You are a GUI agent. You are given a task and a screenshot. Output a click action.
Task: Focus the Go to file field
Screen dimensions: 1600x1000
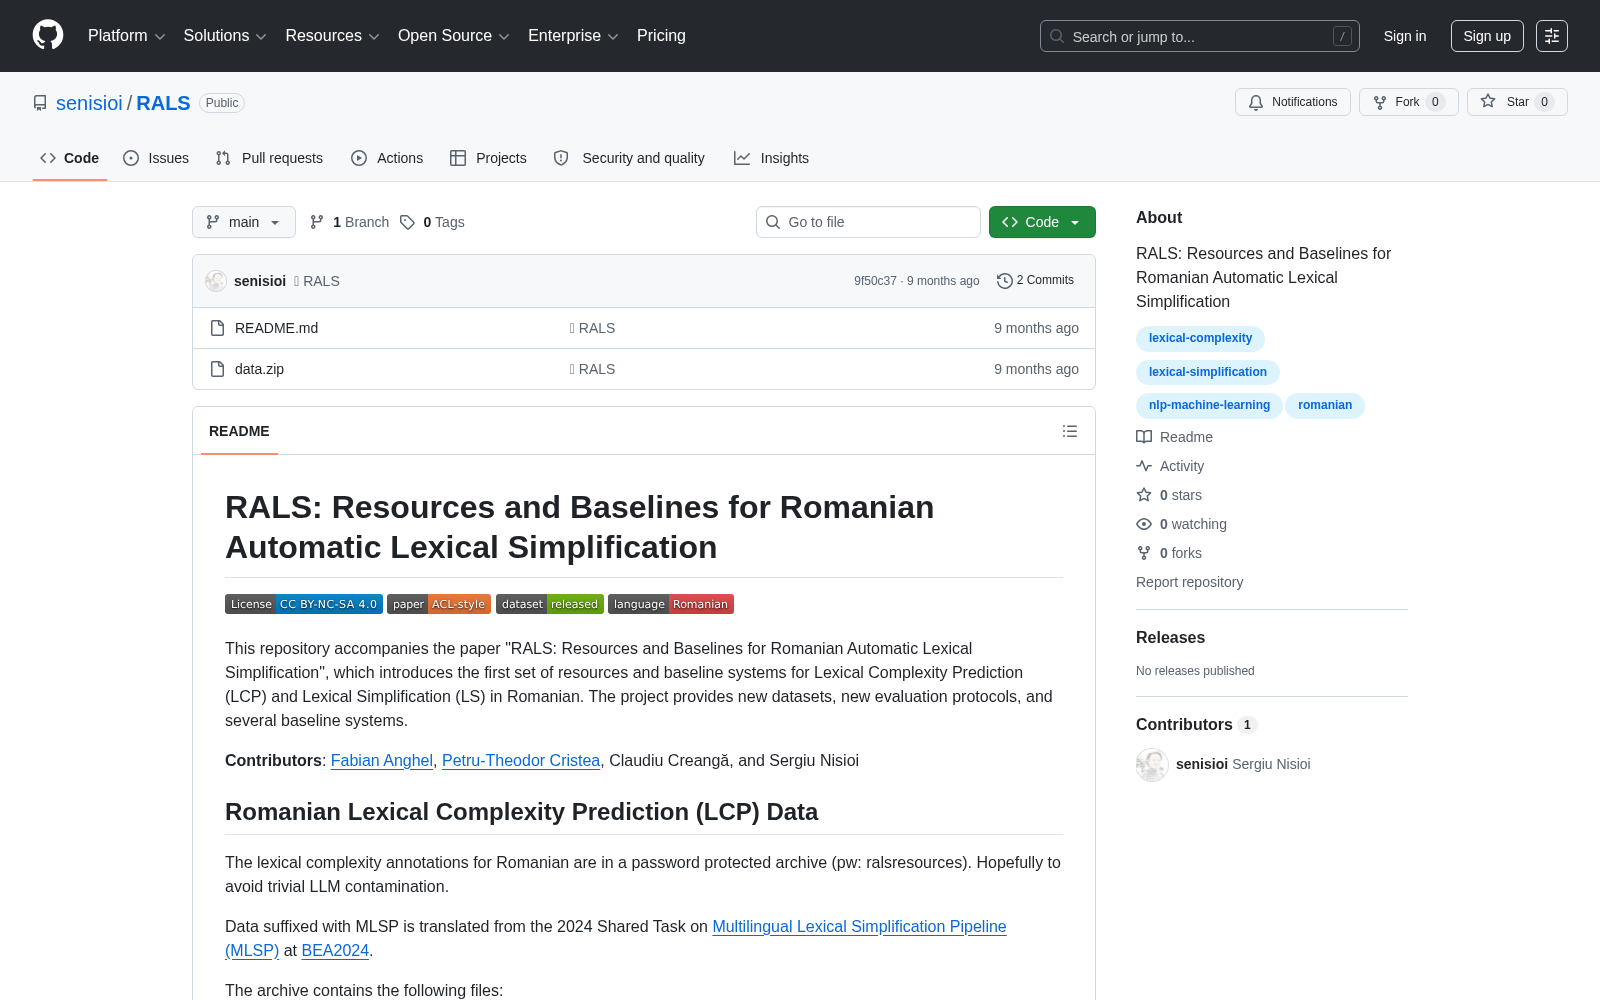[x=868, y=222]
